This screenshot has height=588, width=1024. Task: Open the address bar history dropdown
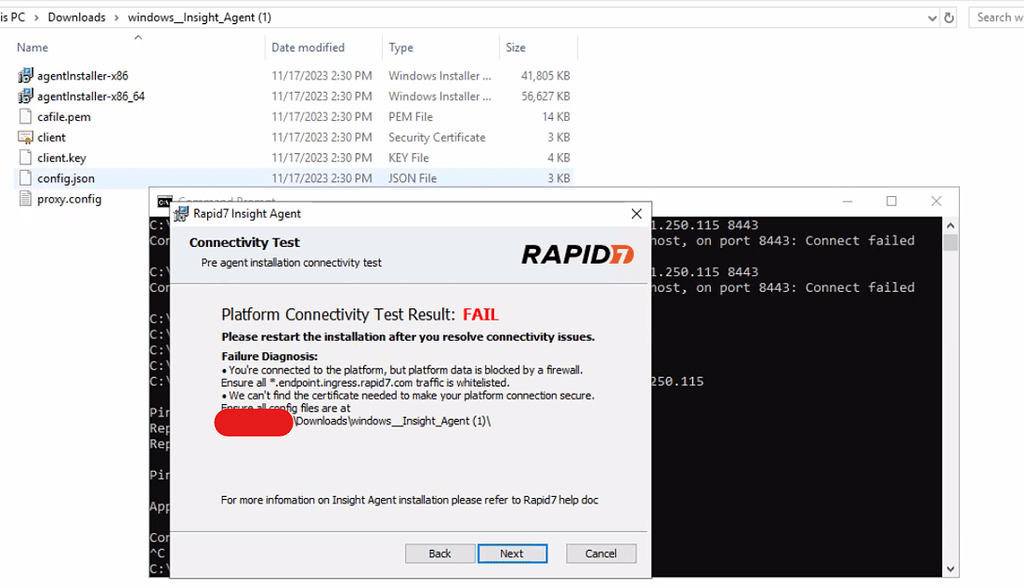[932, 17]
